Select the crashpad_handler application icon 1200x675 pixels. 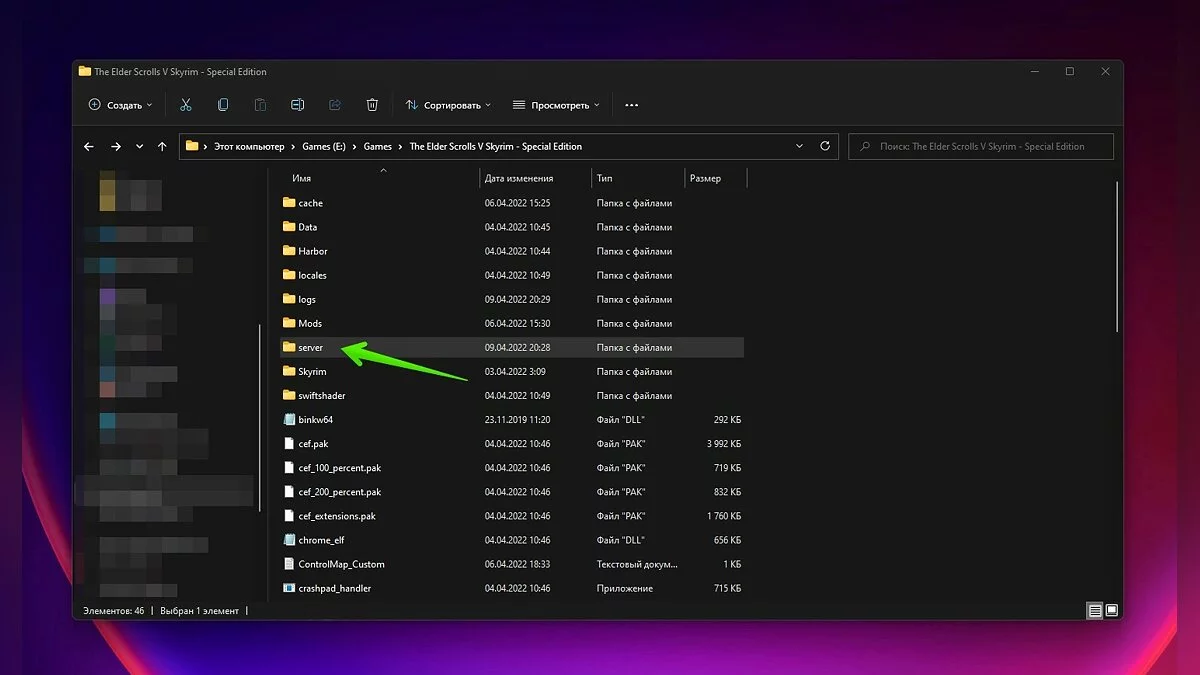pos(289,588)
